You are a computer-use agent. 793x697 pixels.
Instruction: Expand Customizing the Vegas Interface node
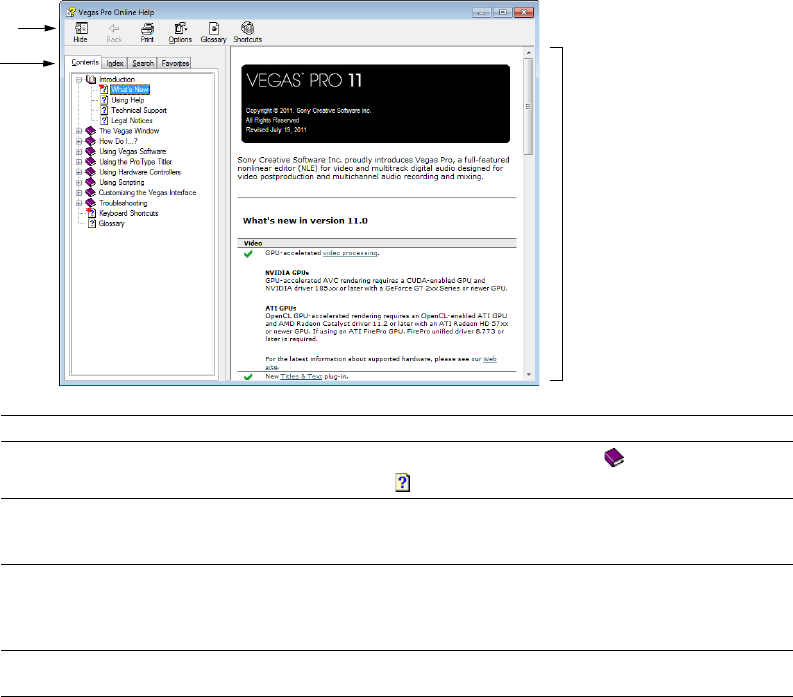(79, 193)
